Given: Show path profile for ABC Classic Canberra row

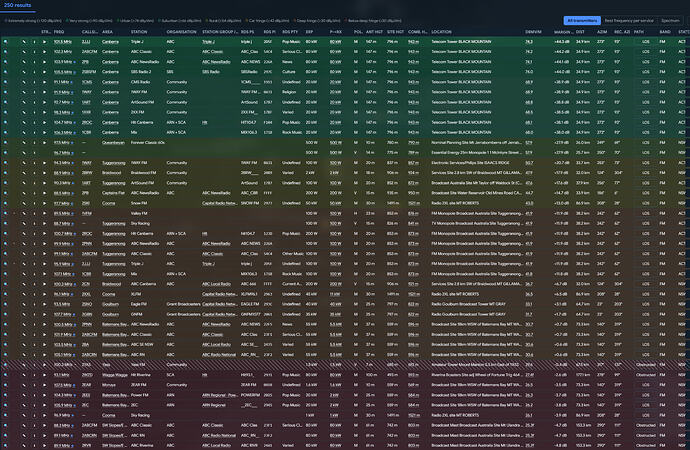Looking at the screenshot, I should 24,52.
